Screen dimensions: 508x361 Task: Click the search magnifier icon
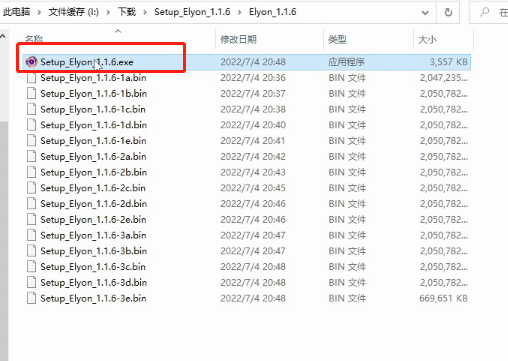(x=484, y=12)
